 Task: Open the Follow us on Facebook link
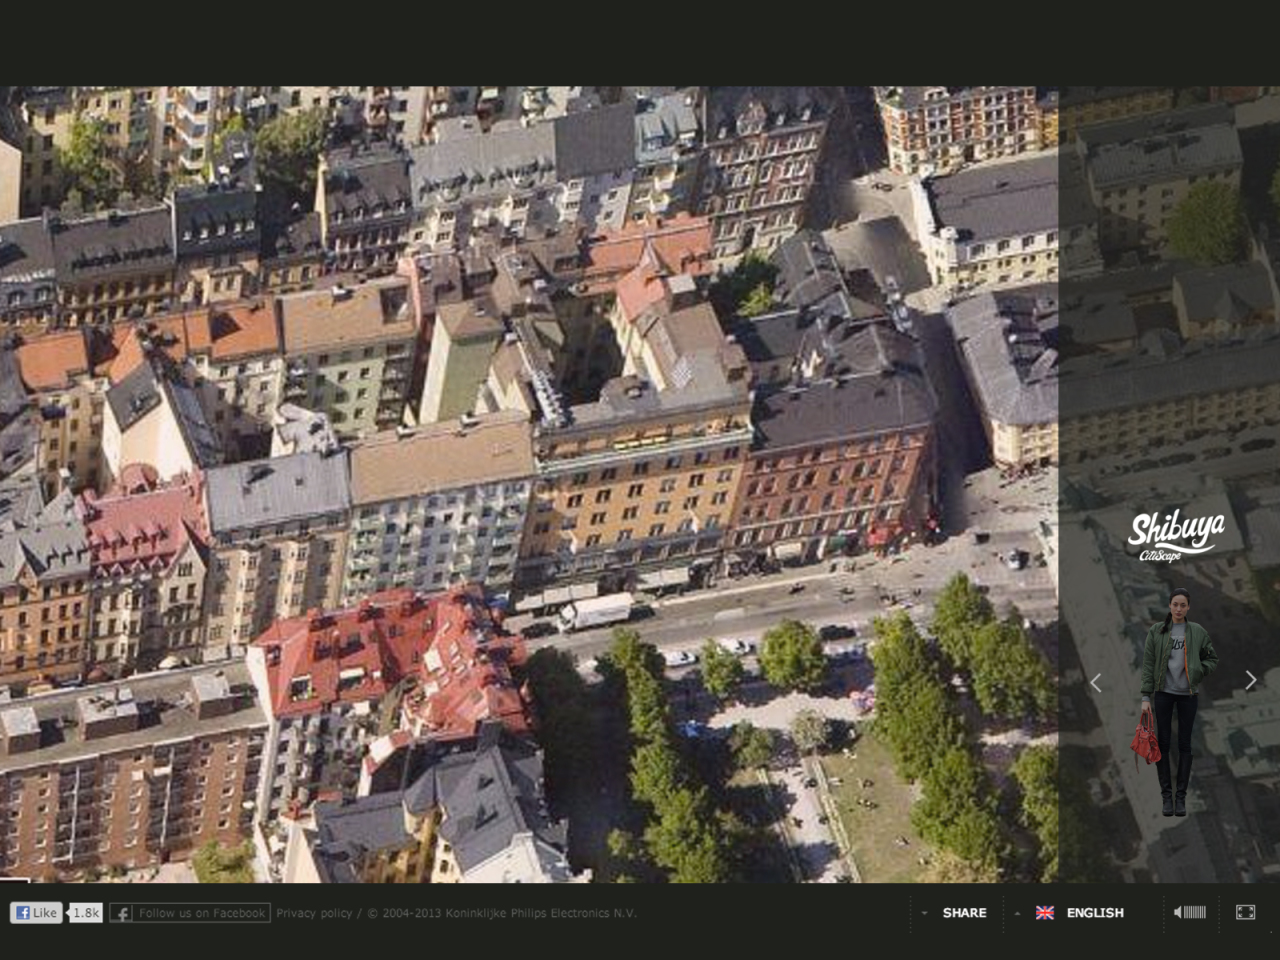201,912
